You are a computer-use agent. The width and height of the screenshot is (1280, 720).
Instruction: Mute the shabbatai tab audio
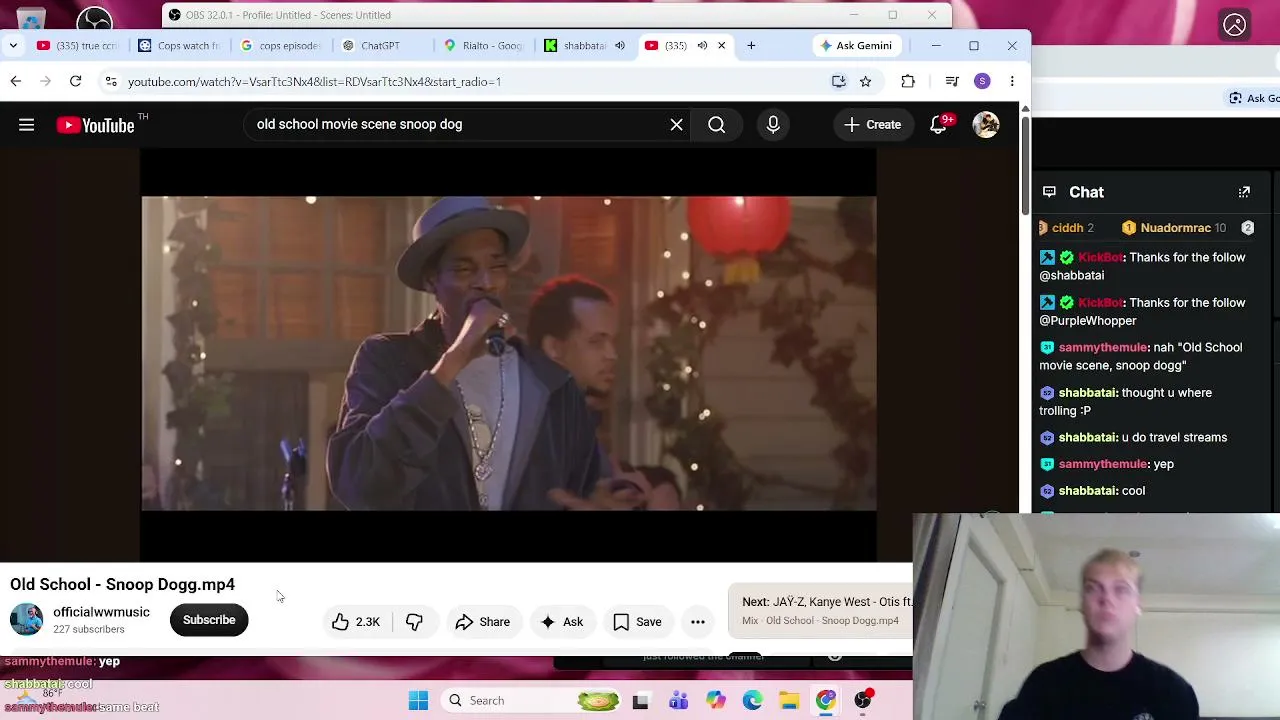pos(620,45)
